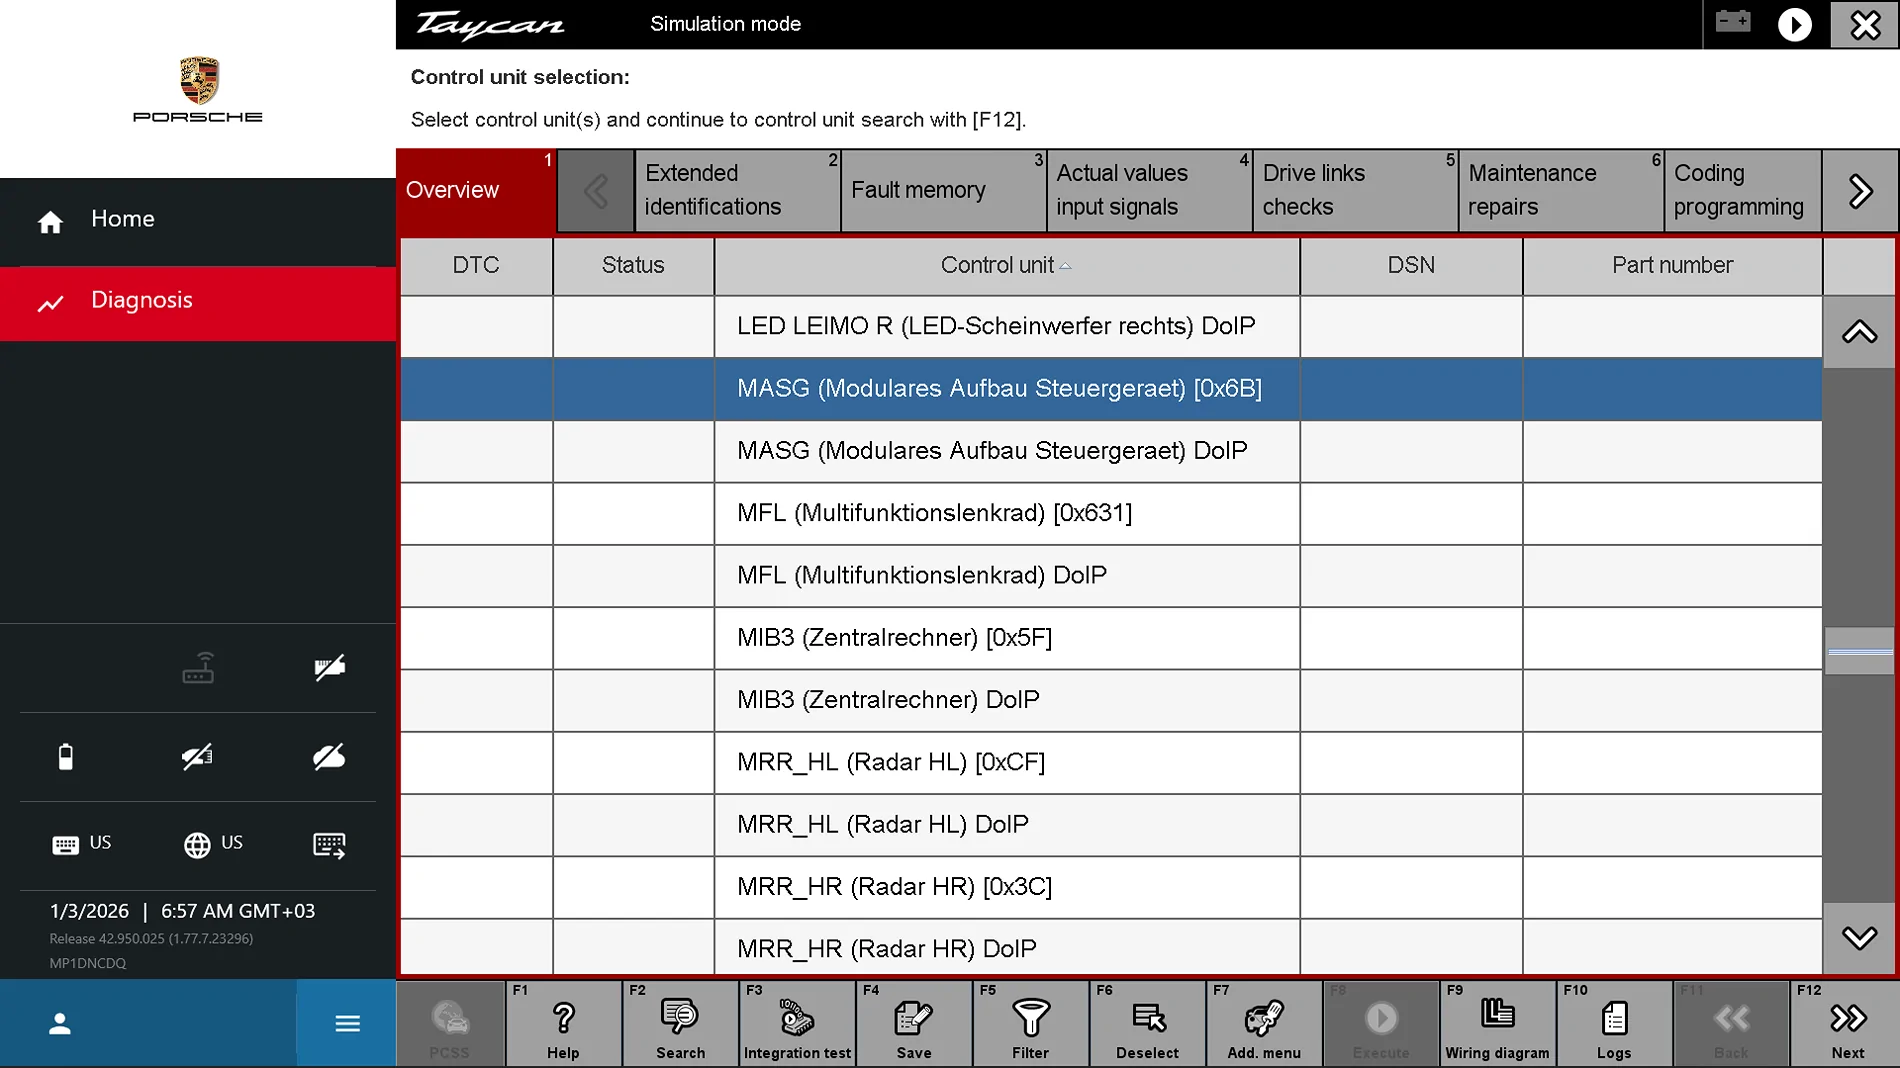1900x1068 pixels.
Task: Click F12 Next double-arrow
Action: pyautogui.click(x=1847, y=1023)
